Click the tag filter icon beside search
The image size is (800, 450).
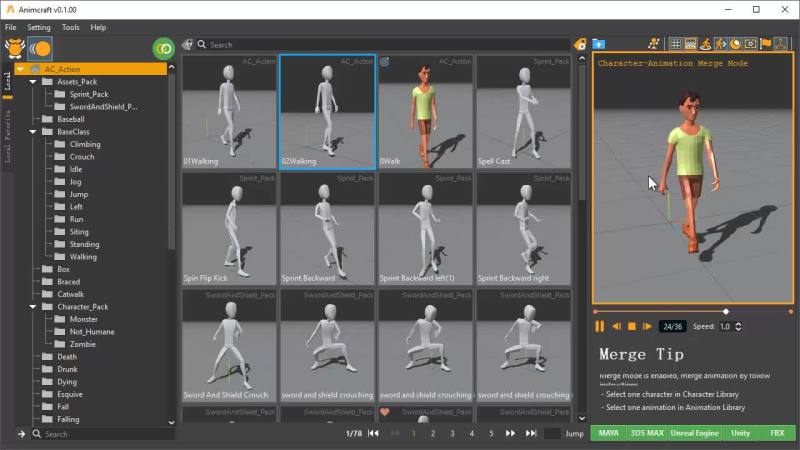click(188, 45)
